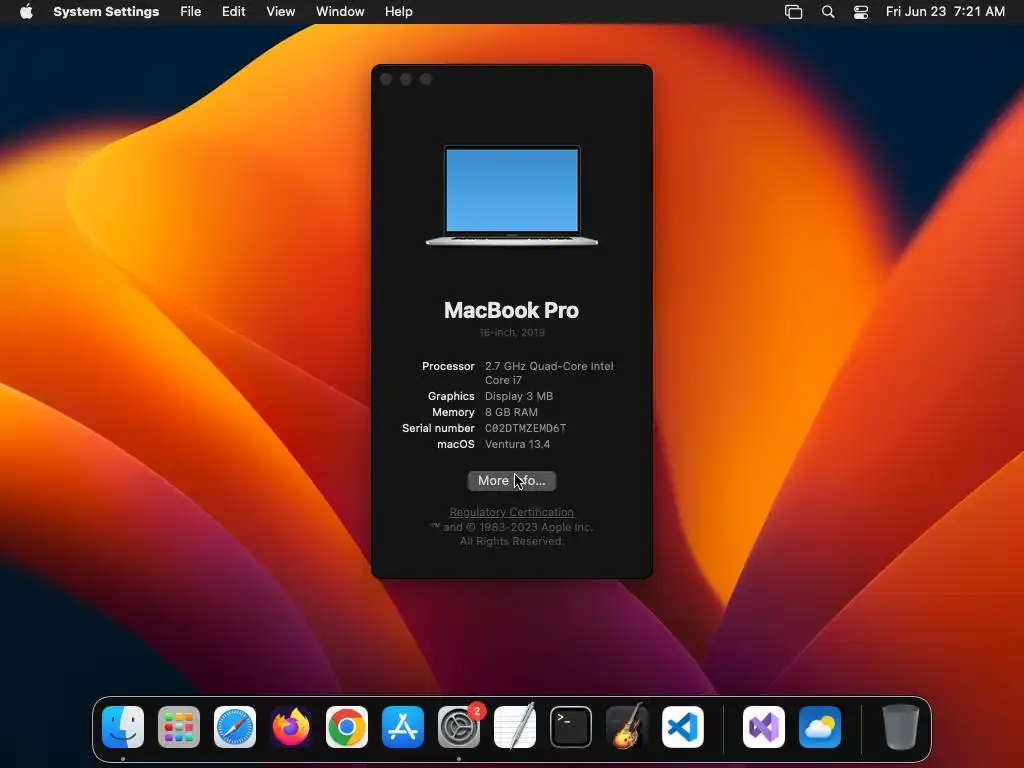Open the Apple menu
Screen dimensions: 1024x768
(26, 12)
